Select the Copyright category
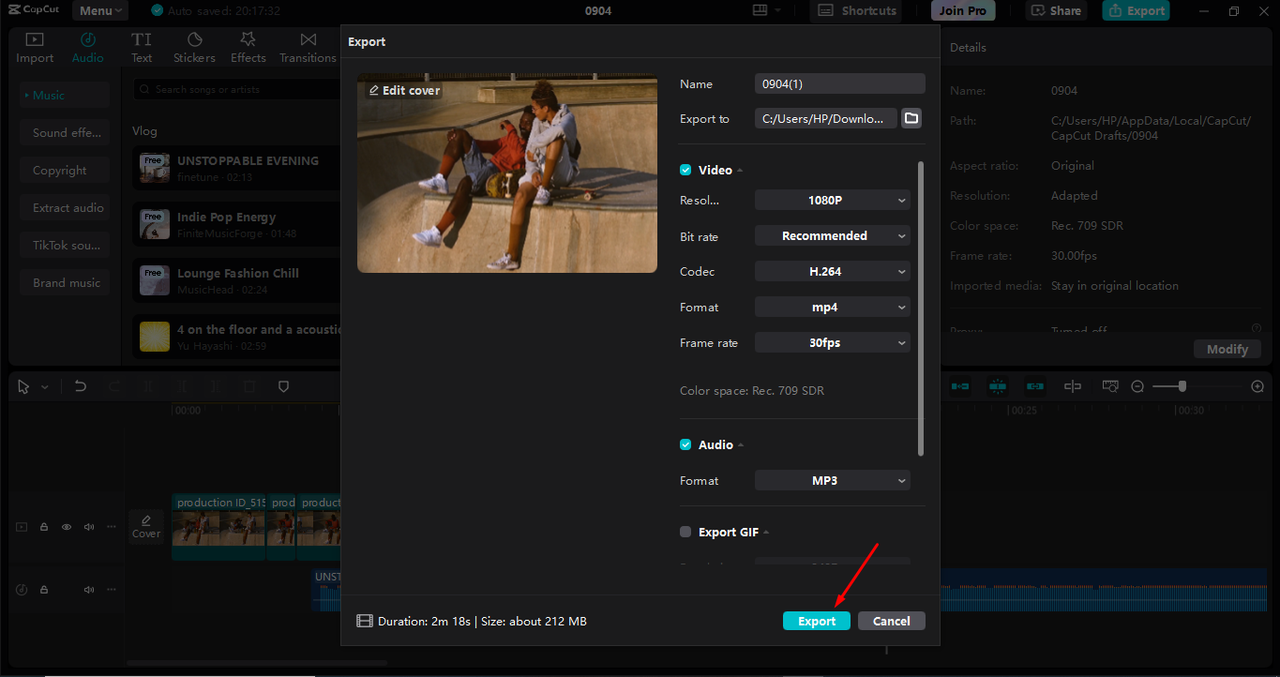This screenshot has width=1280, height=677. click(65, 170)
